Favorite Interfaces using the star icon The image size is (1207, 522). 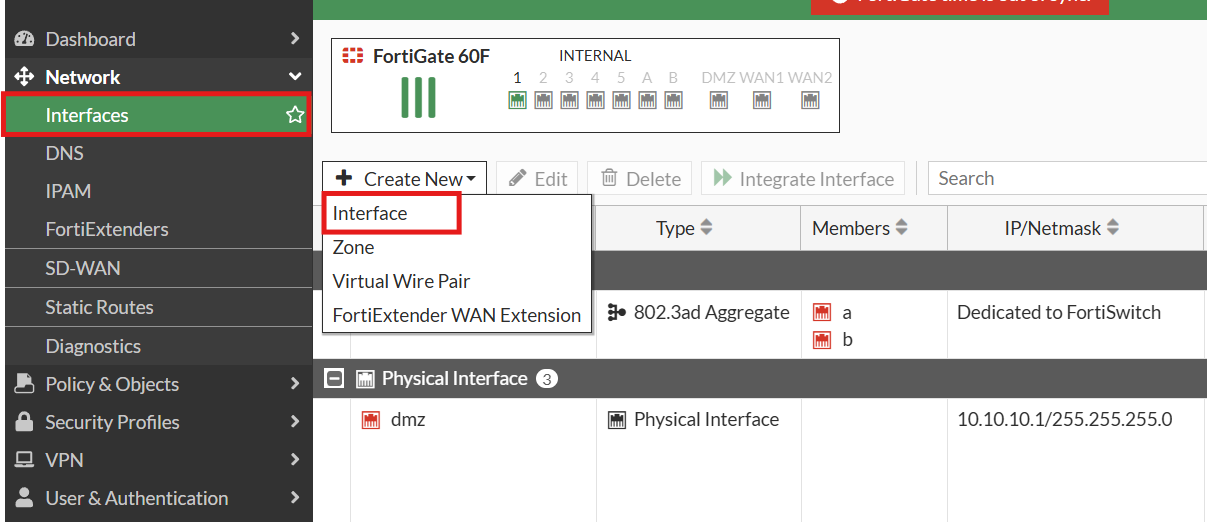click(295, 115)
